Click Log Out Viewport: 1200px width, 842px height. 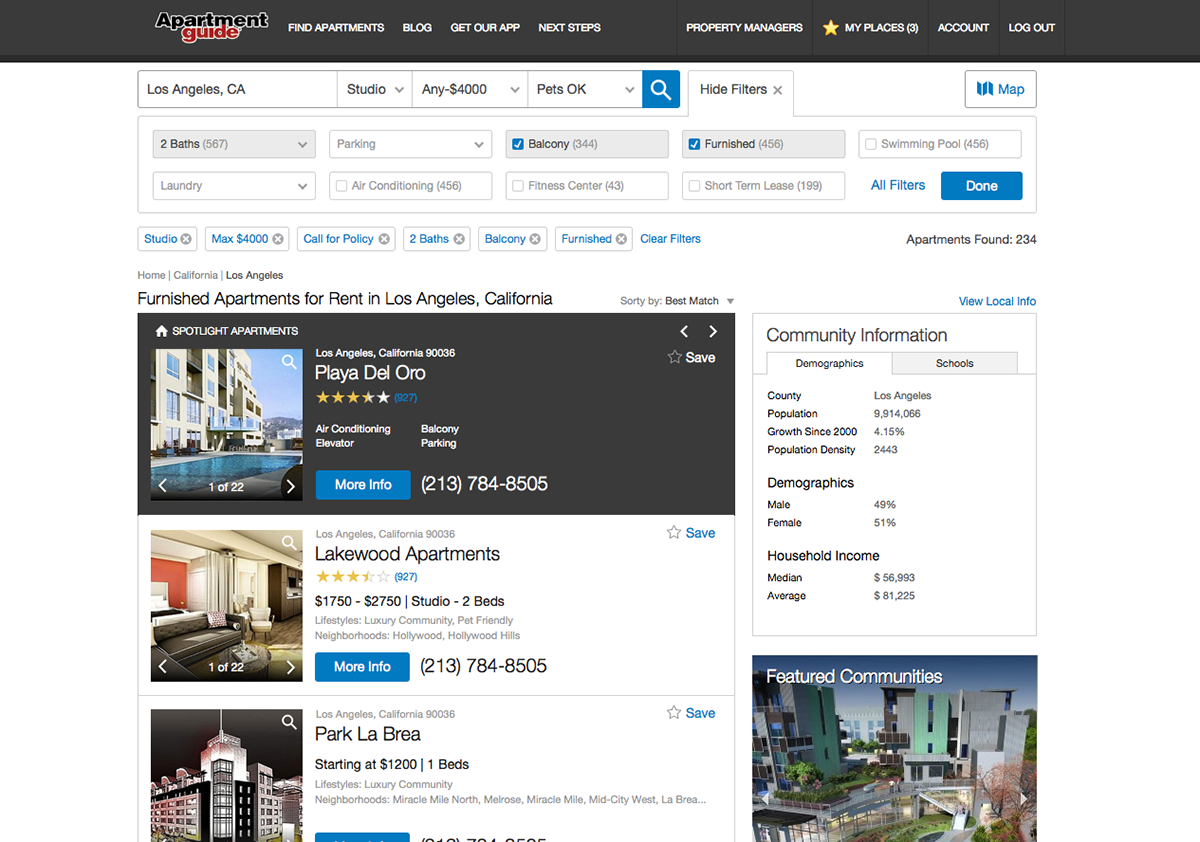pos(1031,28)
